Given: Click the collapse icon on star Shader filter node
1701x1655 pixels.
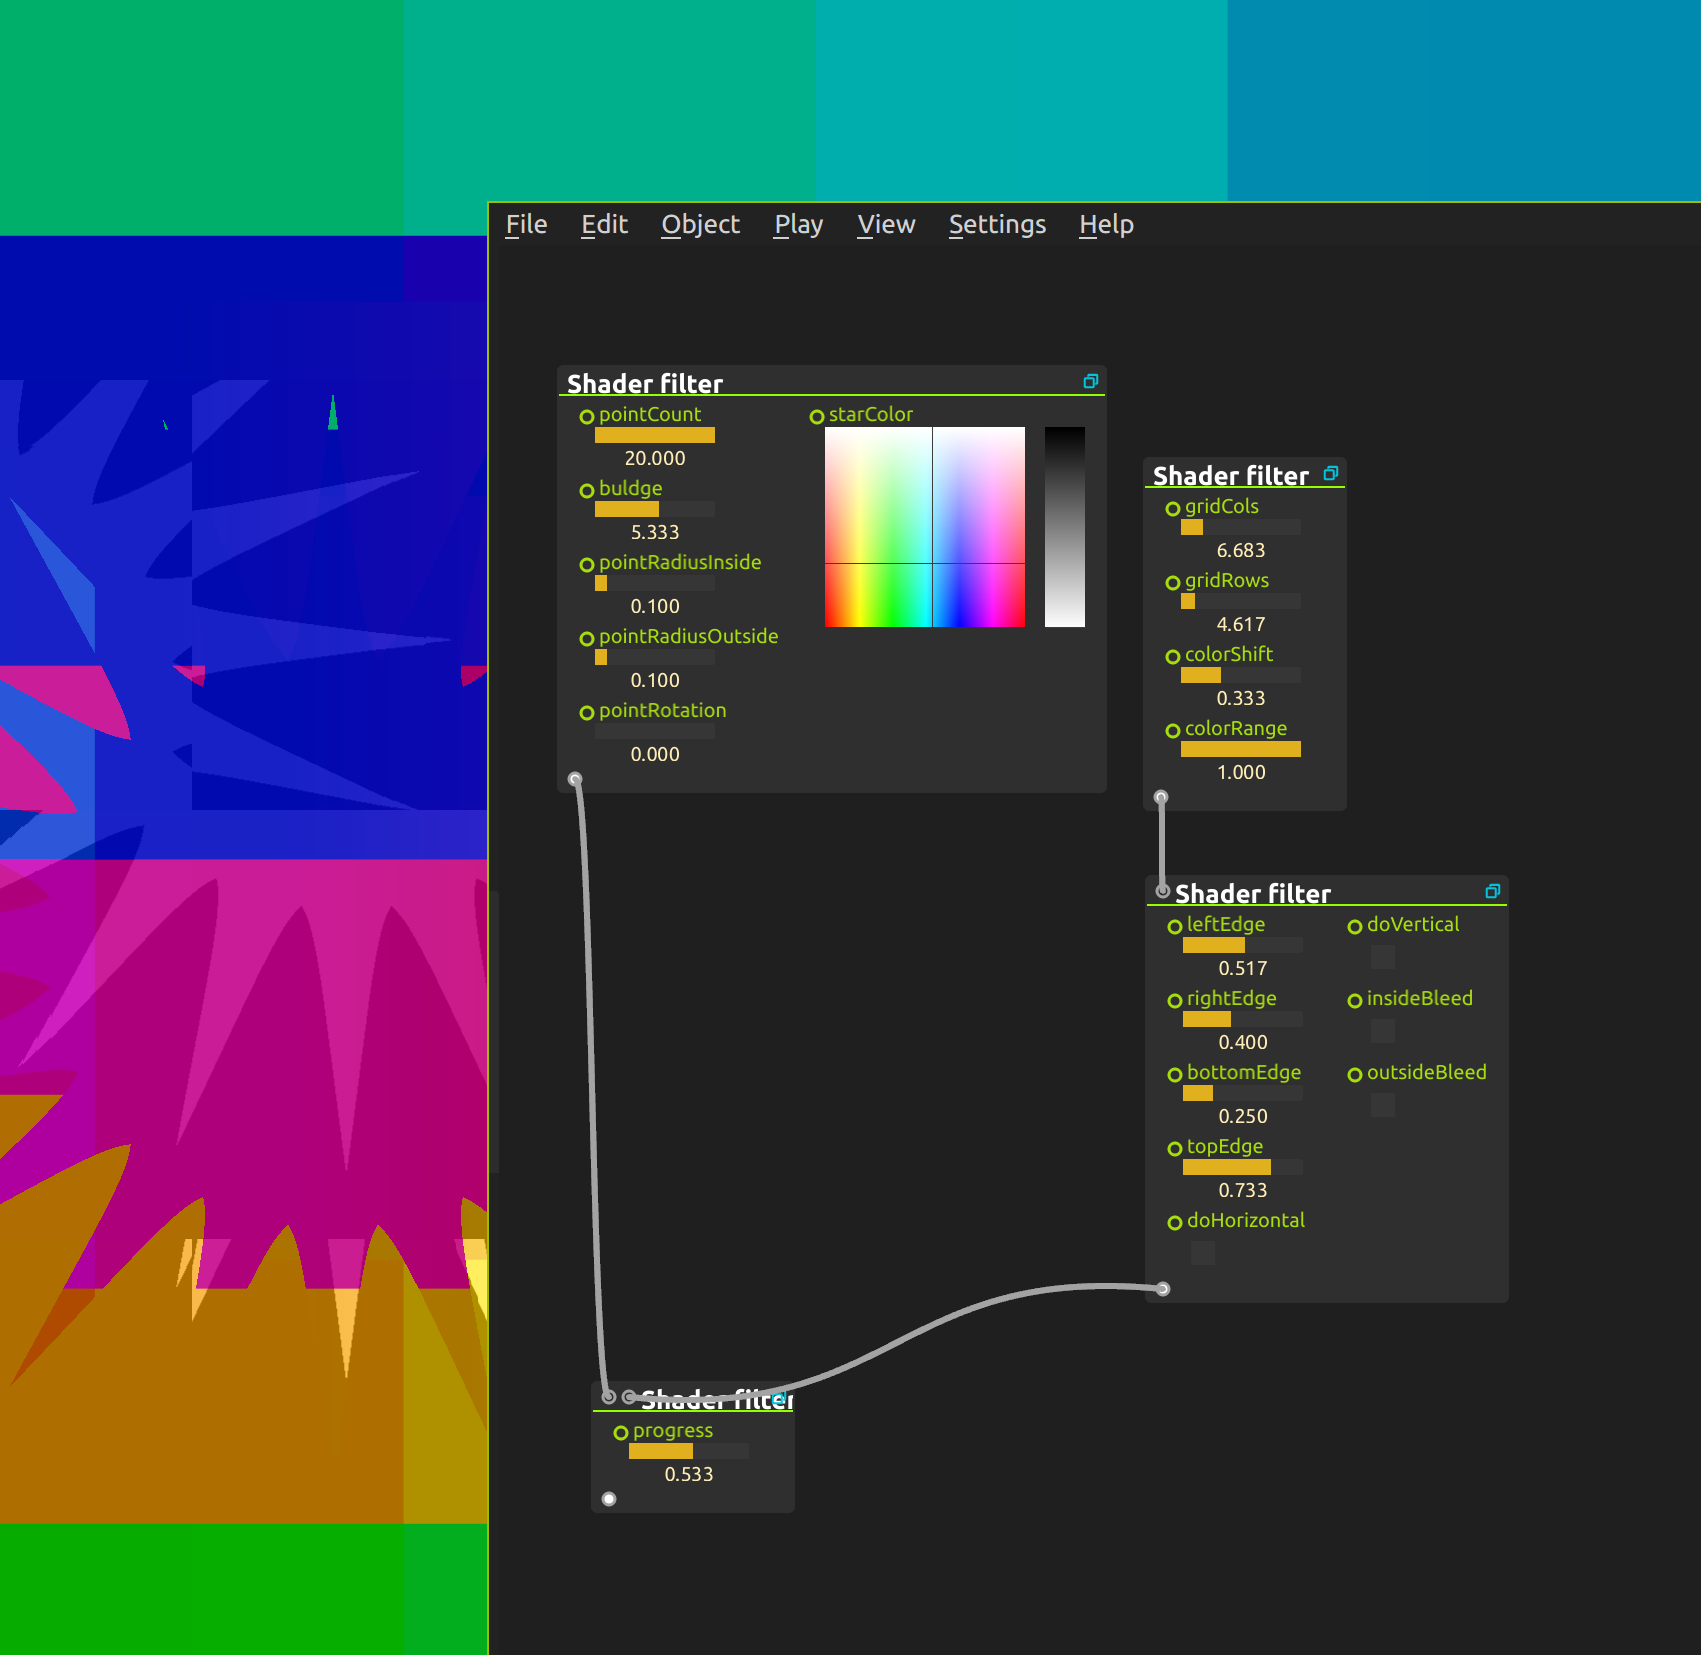Looking at the screenshot, I should 1090,381.
